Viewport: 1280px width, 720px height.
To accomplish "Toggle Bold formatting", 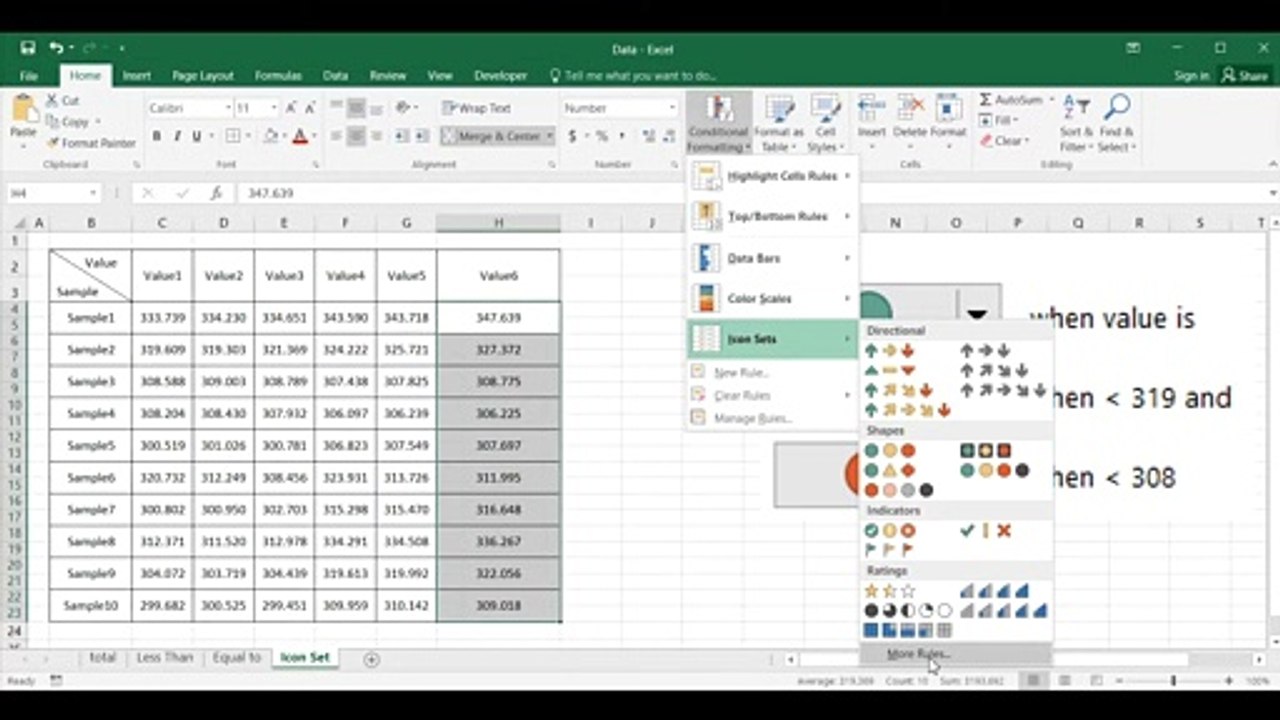I will click(x=156, y=136).
